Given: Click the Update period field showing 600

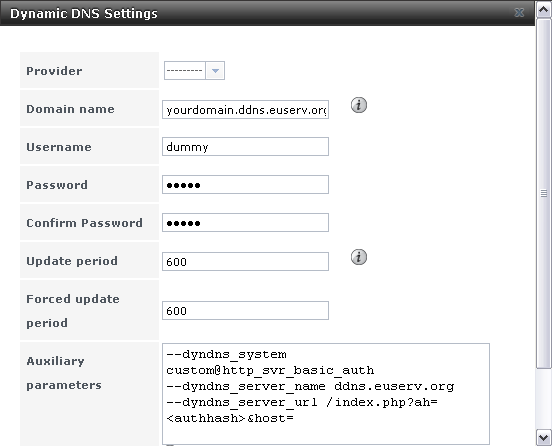Looking at the screenshot, I should pyautogui.click(x=245, y=262).
